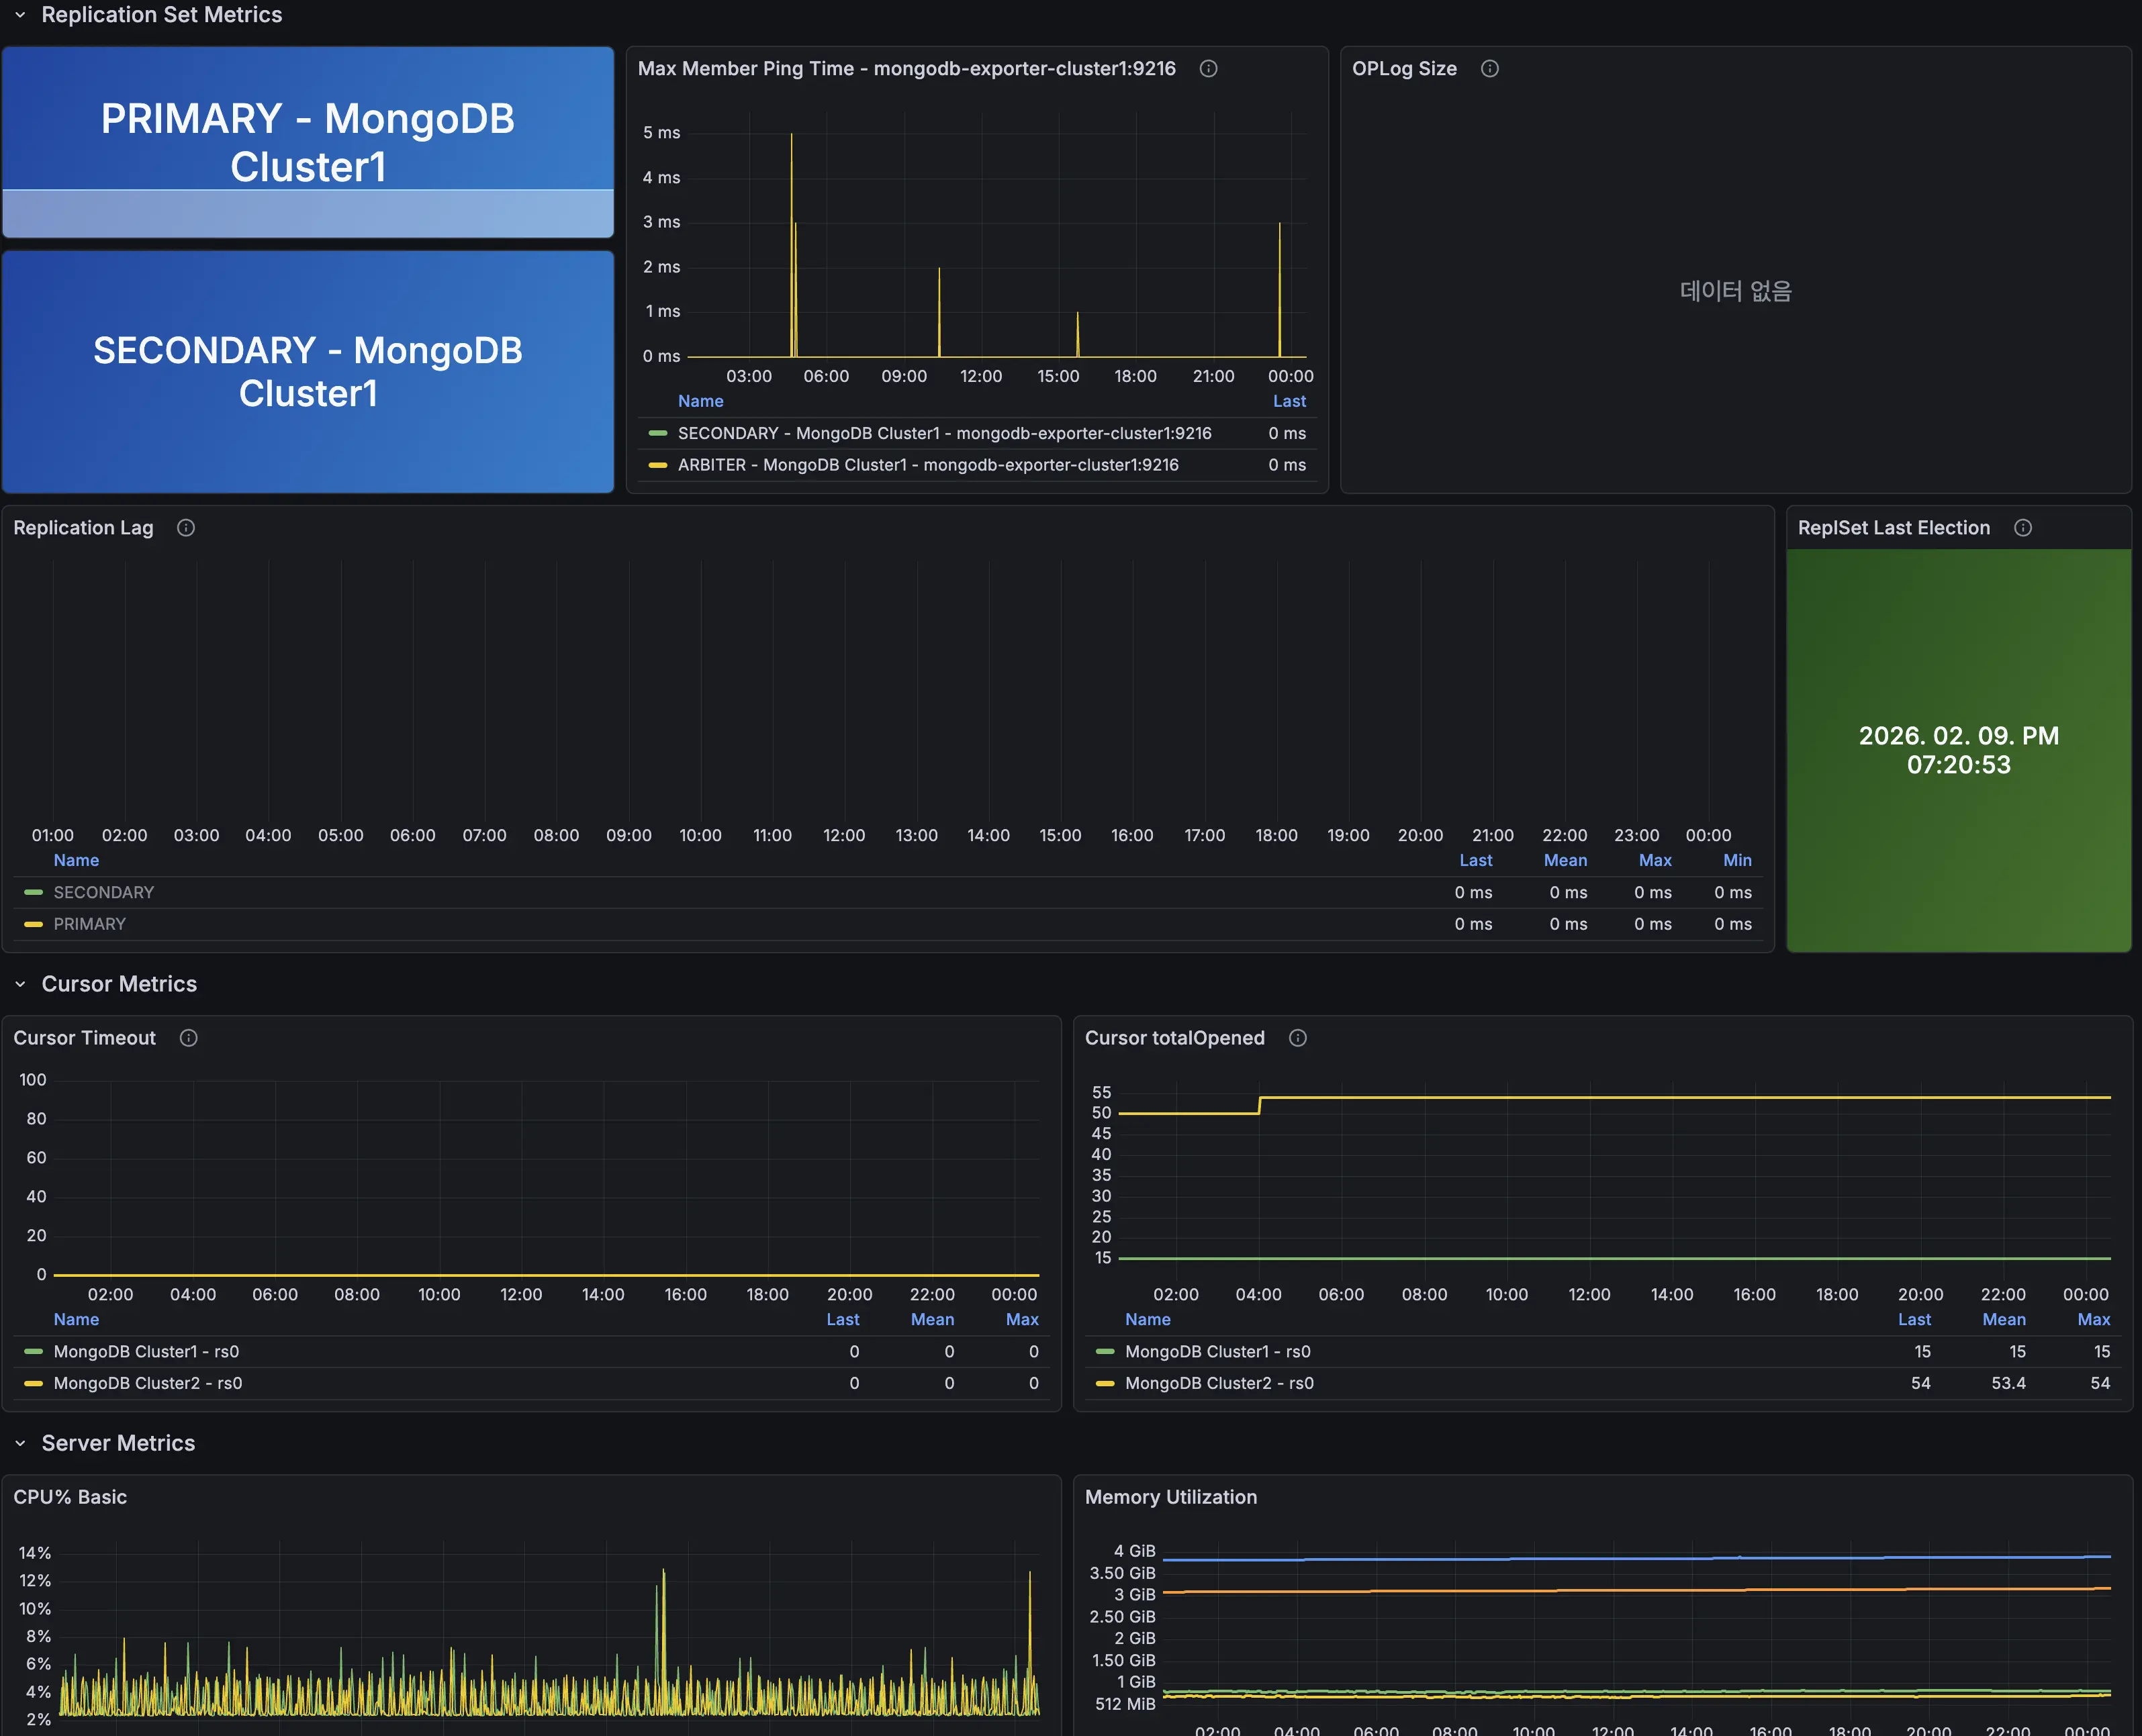The width and height of the screenshot is (2142, 1736).
Task: Click the SECONDARY - MongoDB Cluster1 stat panel
Action: 307,371
